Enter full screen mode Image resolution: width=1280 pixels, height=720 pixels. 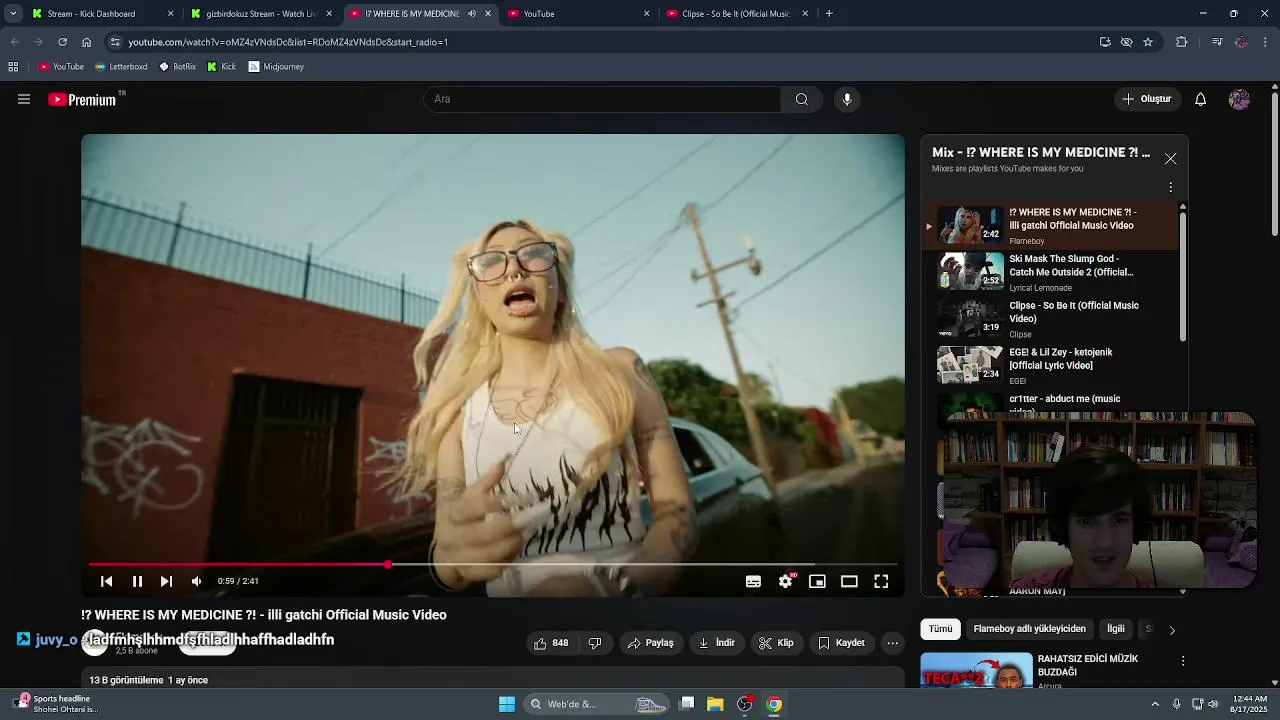click(881, 581)
